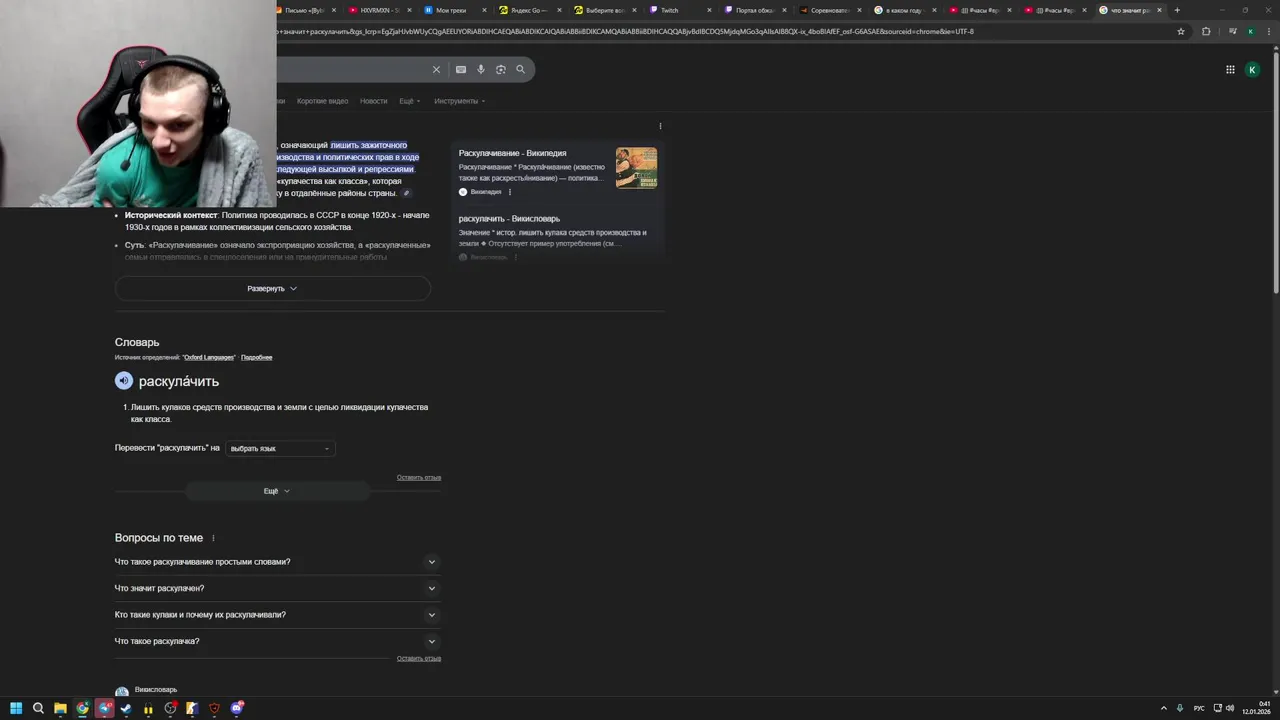The width and height of the screenshot is (1280, 720).
Task: Switch to the Яндекс Go browser tab
Action: pos(530,10)
